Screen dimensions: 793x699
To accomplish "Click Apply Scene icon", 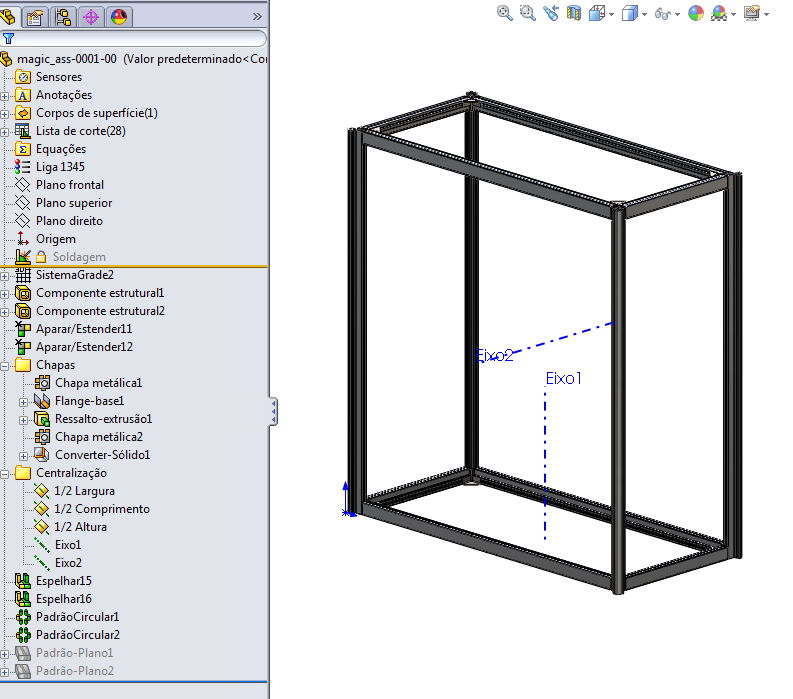I will [719, 13].
